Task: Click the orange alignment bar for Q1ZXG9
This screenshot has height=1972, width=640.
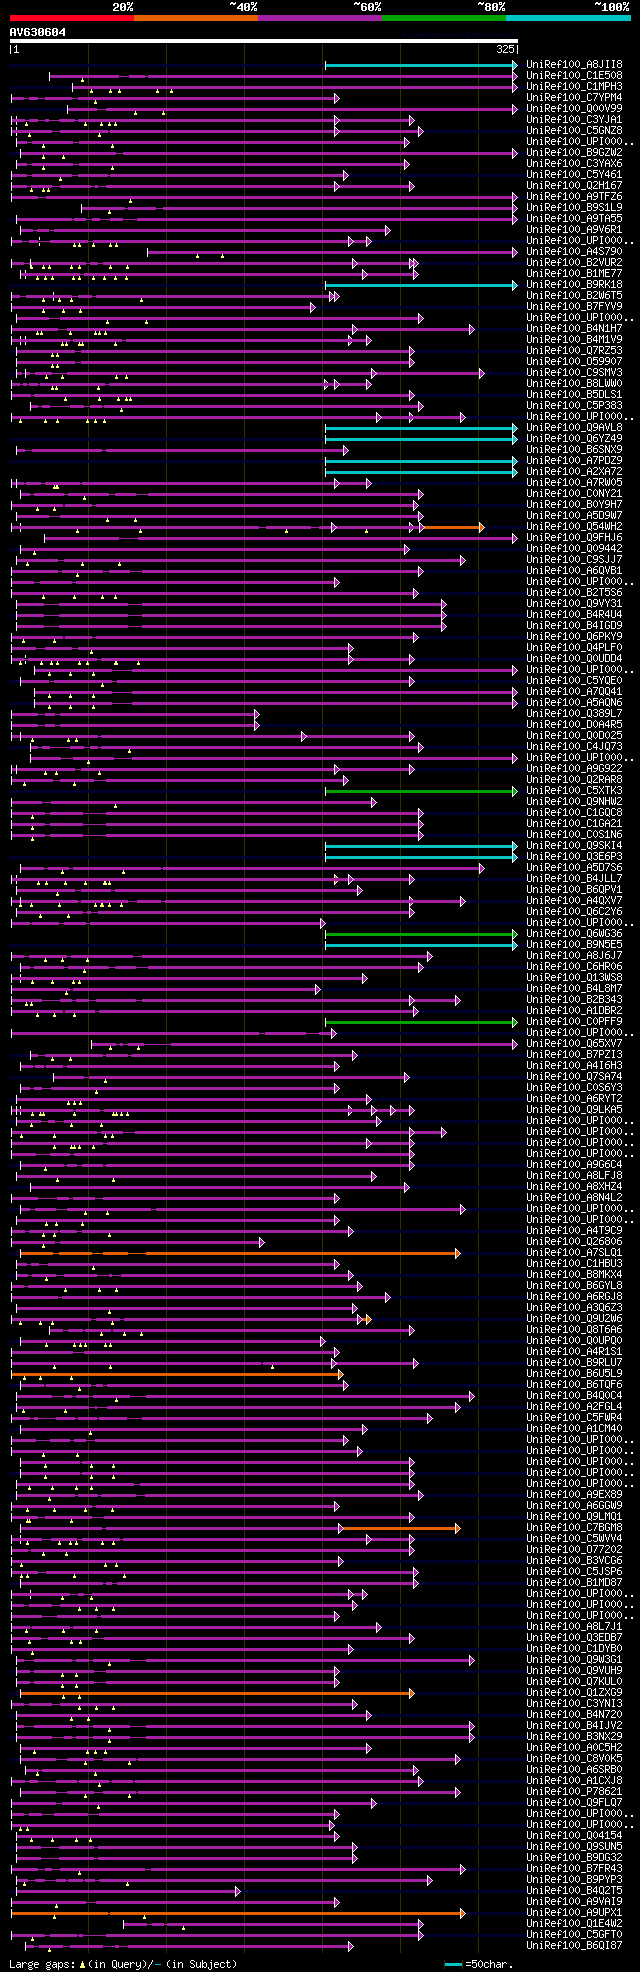Action: click(x=217, y=1693)
